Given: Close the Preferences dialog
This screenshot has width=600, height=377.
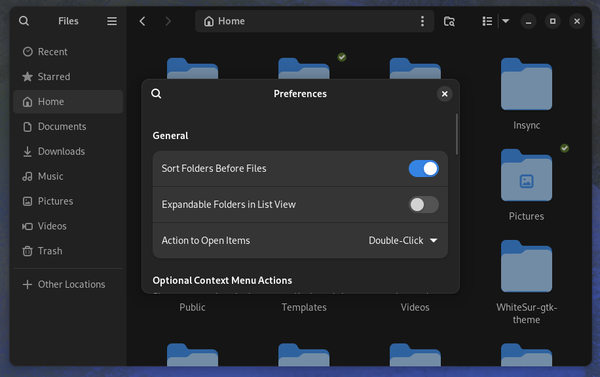Looking at the screenshot, I should click(444, 94).
